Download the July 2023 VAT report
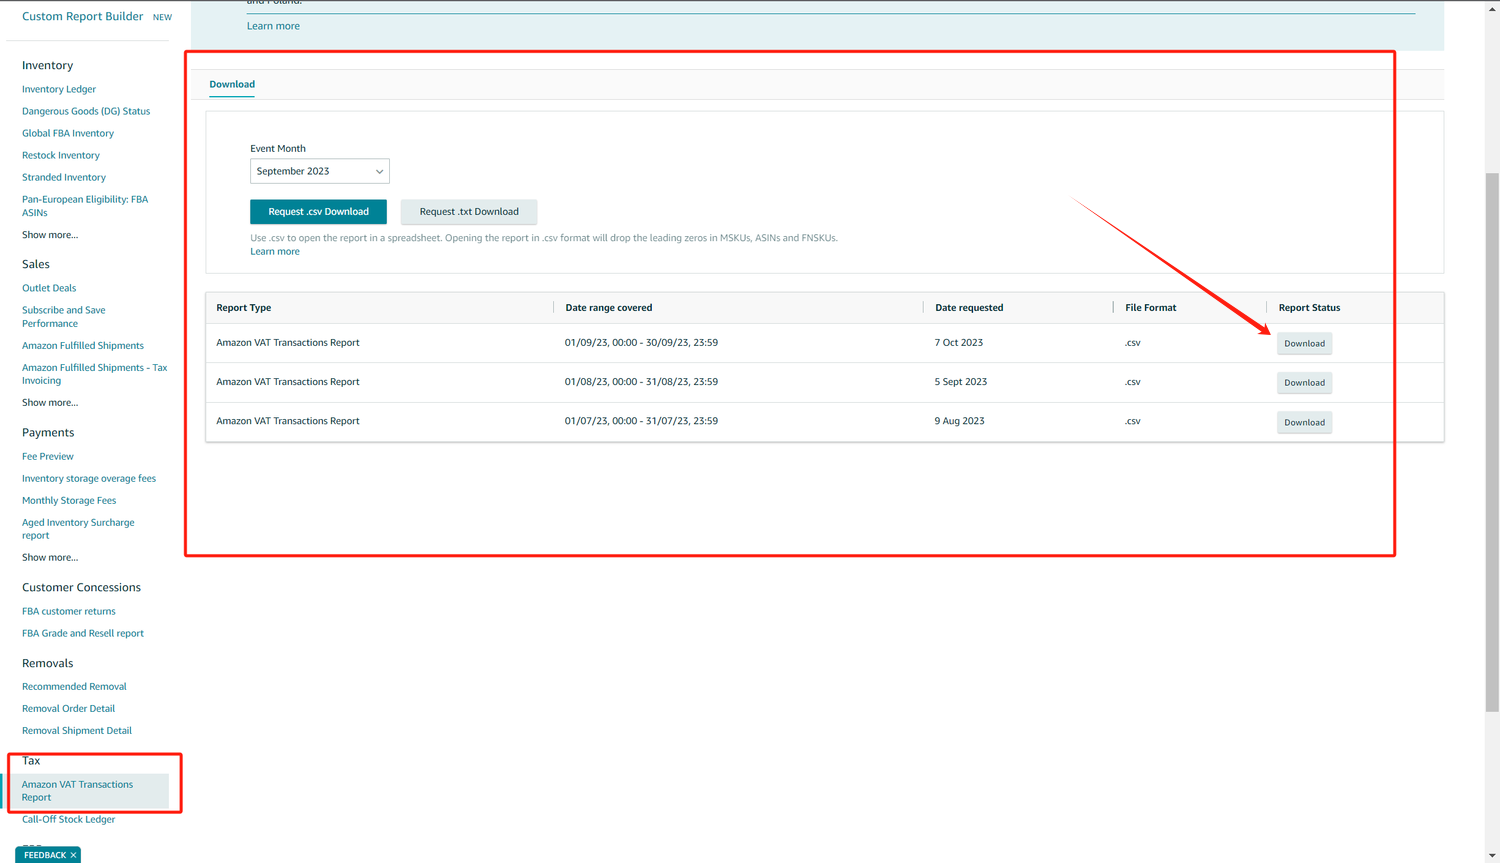 click(1304, 422)
